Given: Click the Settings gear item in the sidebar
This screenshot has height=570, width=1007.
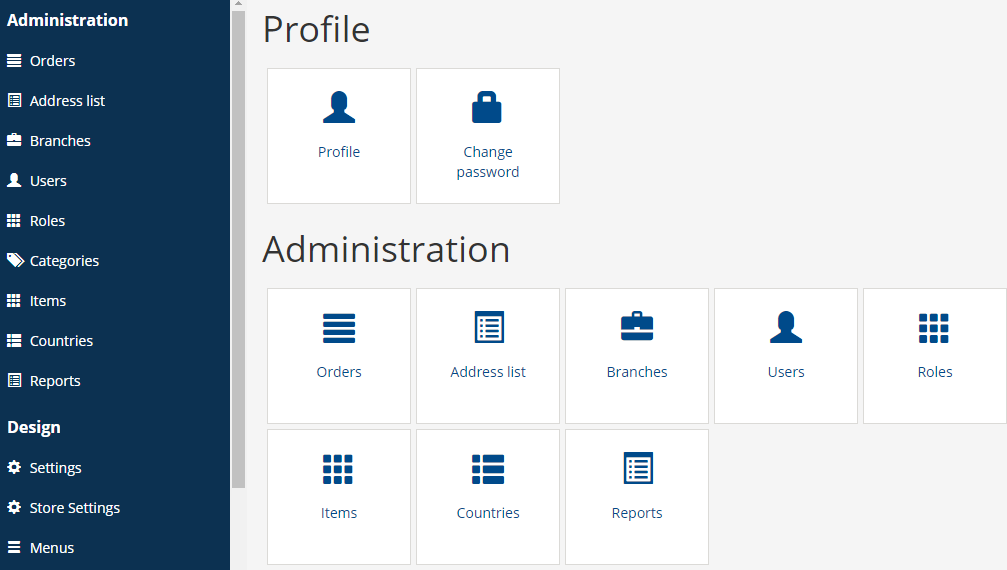Looking at the screenshot, I should (115, 468).
